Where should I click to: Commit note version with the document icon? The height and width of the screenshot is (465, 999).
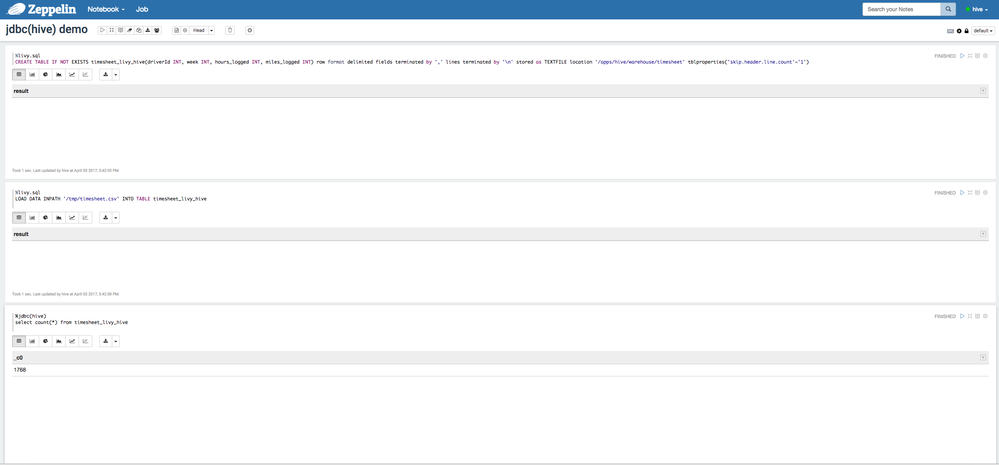click(x=176, y=30)
